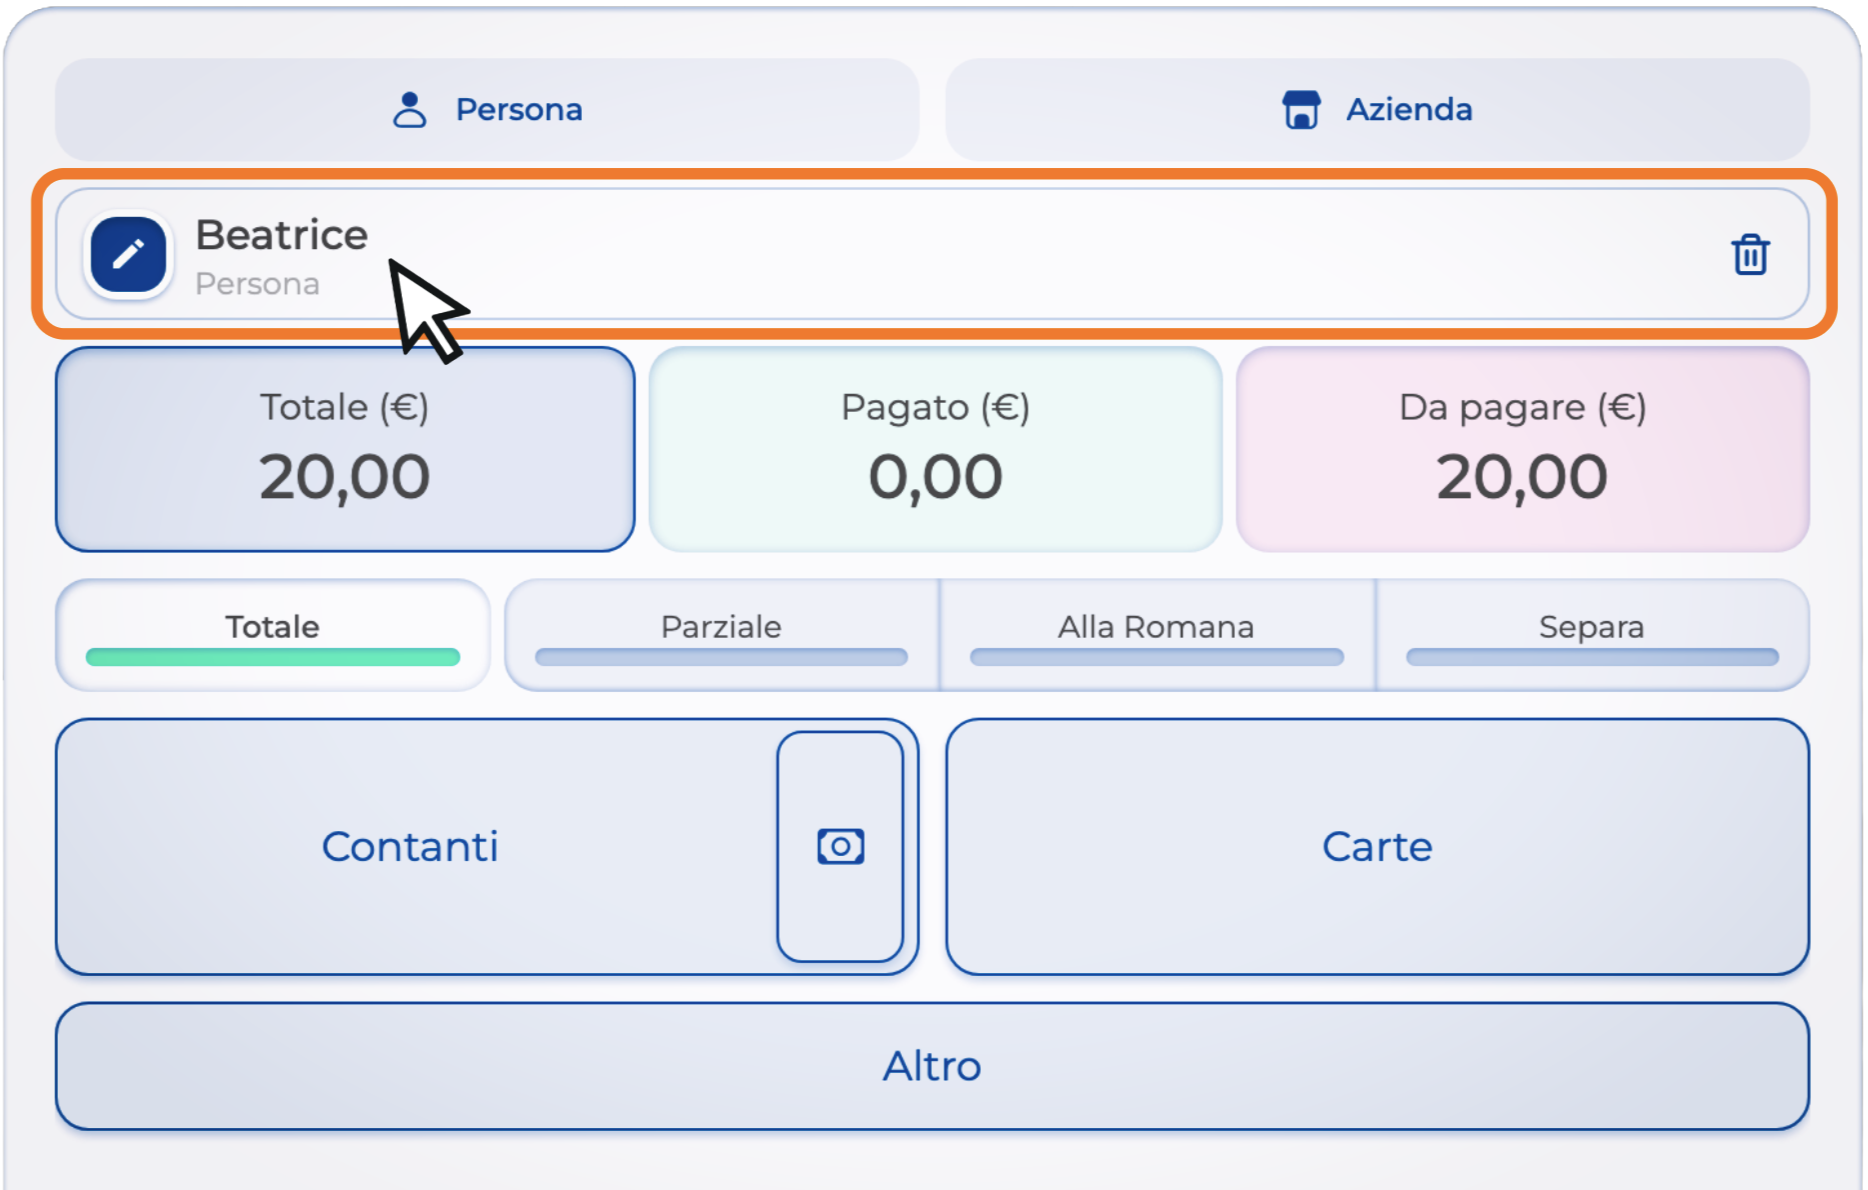Click the customer name Beatrice
This screenshot has height=1190, width=1868.
282,235
